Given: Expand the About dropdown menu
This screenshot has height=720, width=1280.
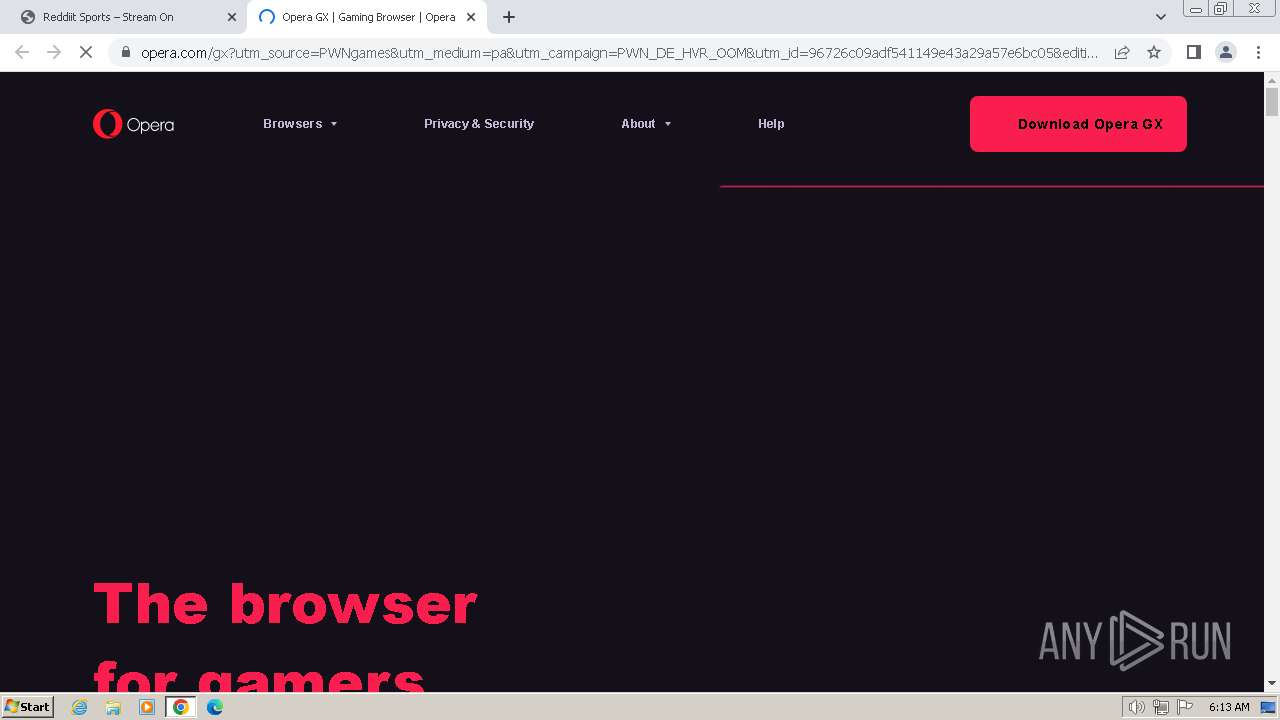Looking at the screenshot, I should click(646, 124).
